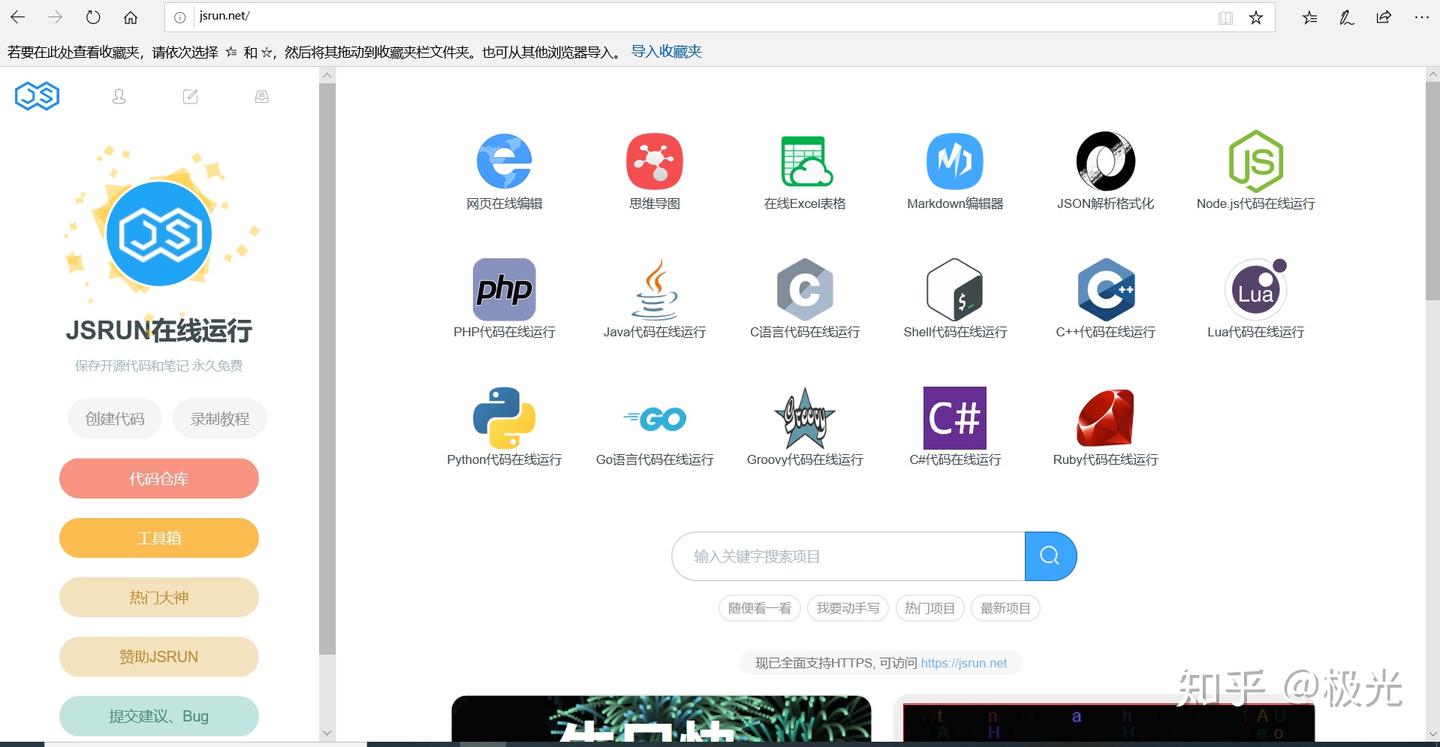Choose Node.js代码在线运行 icon

coord(1256,161)
